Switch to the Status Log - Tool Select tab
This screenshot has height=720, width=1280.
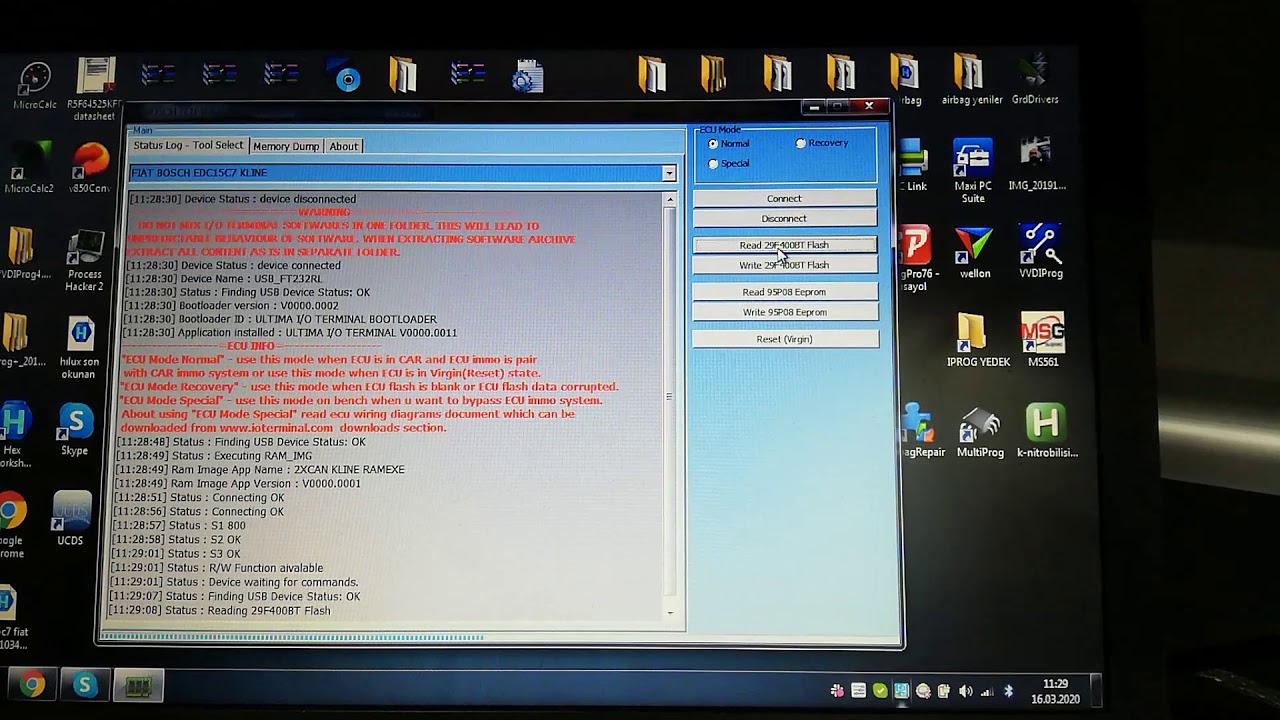[188, 145]
